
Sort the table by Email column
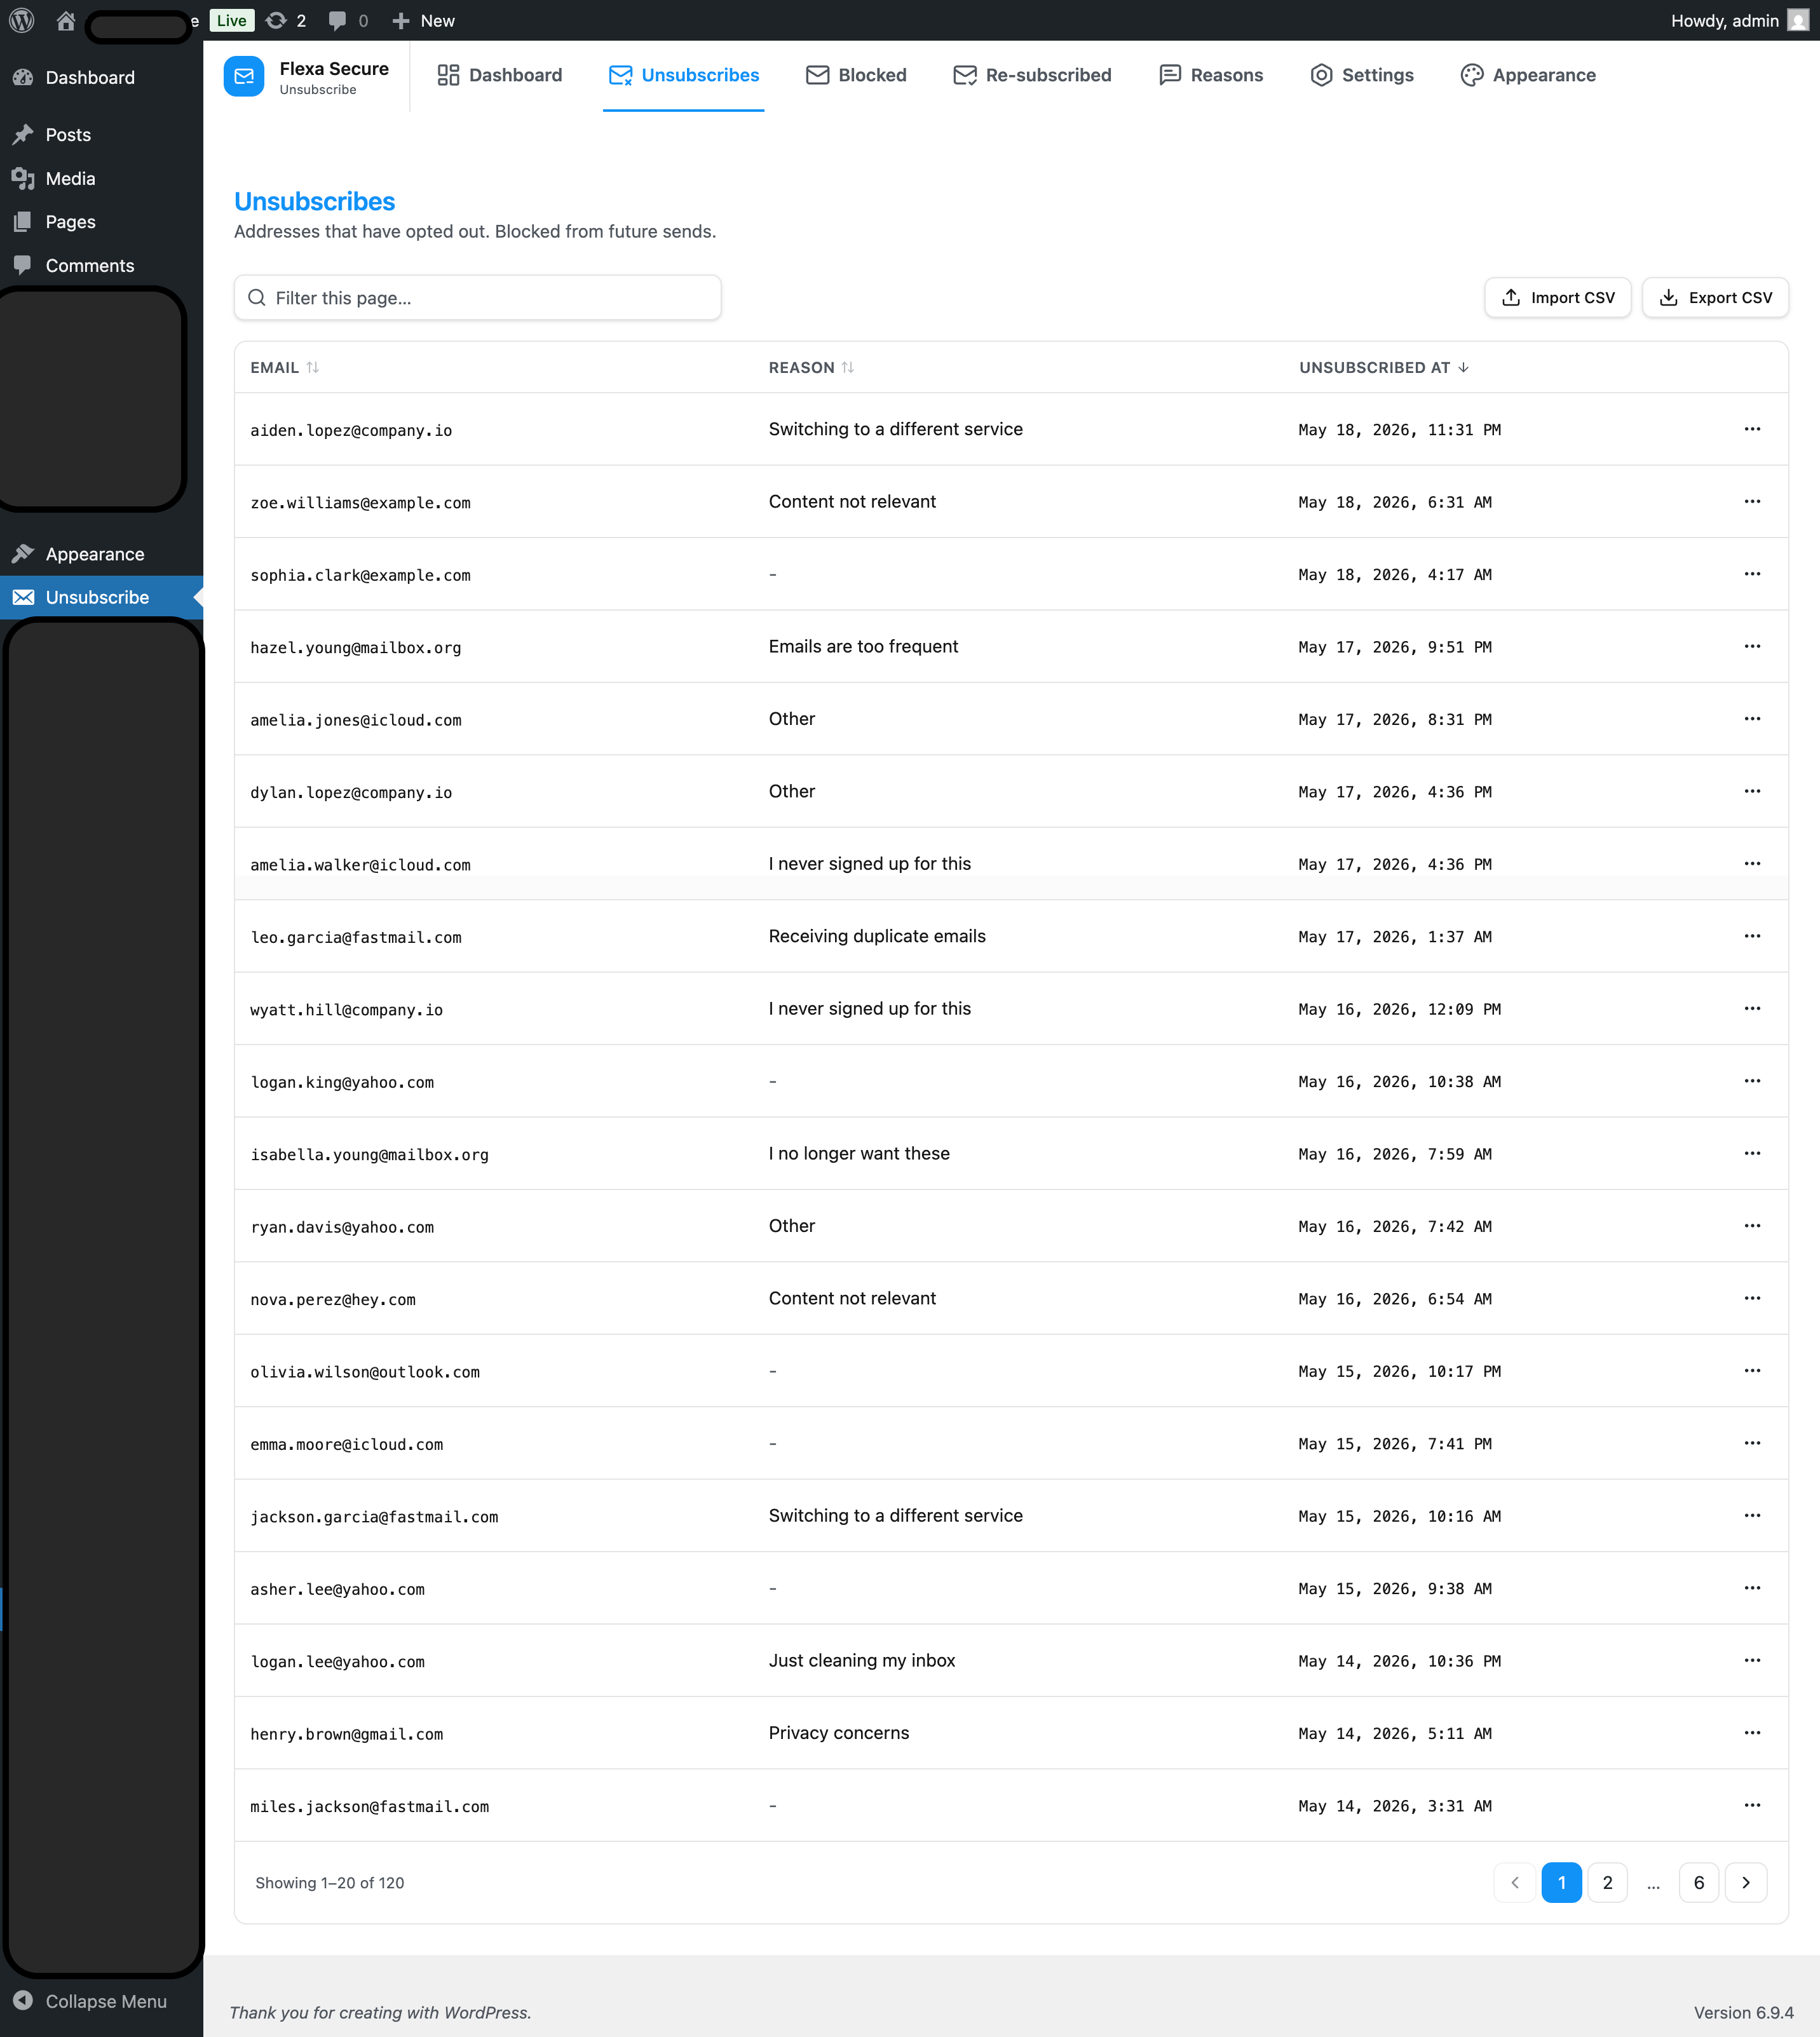pyautogui.click(x=284, y=368)
